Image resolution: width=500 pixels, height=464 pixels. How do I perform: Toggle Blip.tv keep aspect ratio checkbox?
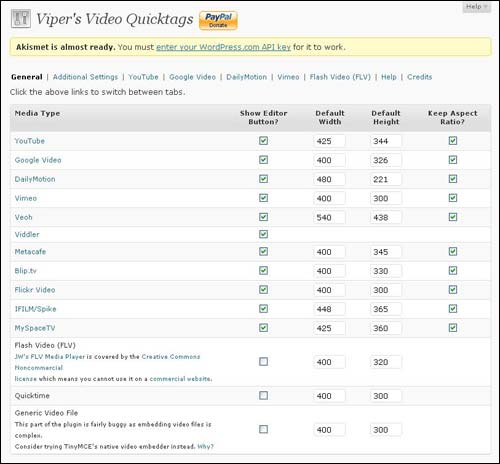(x=453, y=270)
